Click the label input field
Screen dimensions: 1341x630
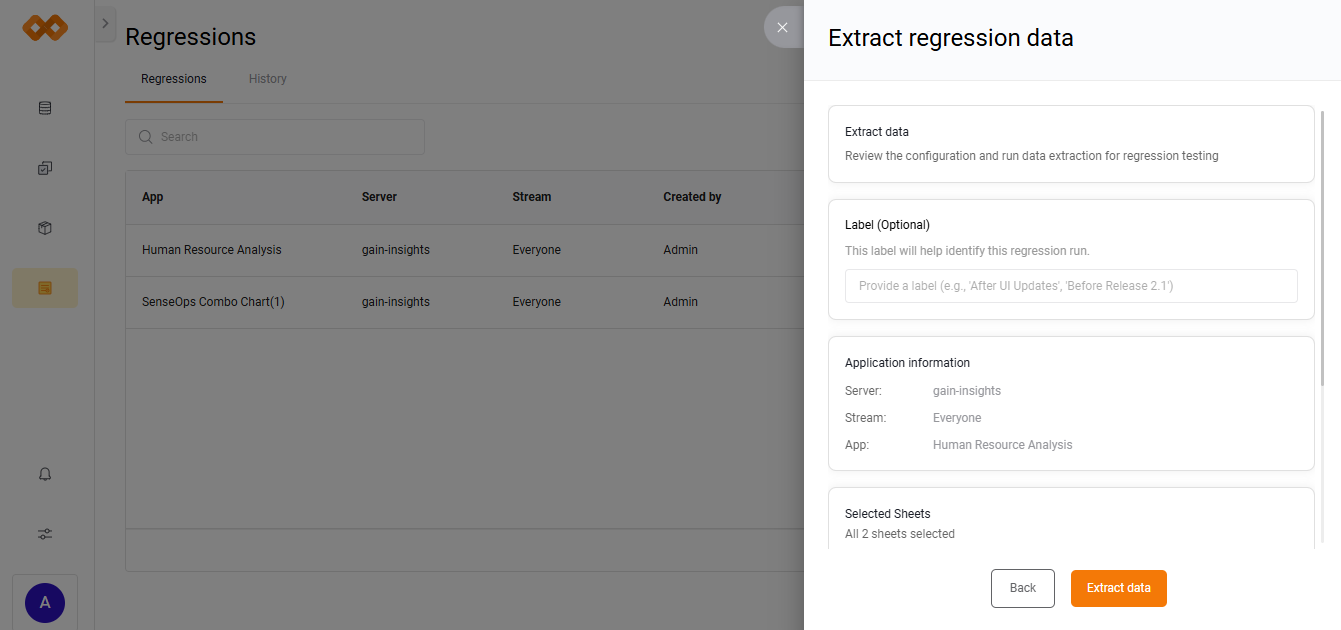click(1070, 286)
